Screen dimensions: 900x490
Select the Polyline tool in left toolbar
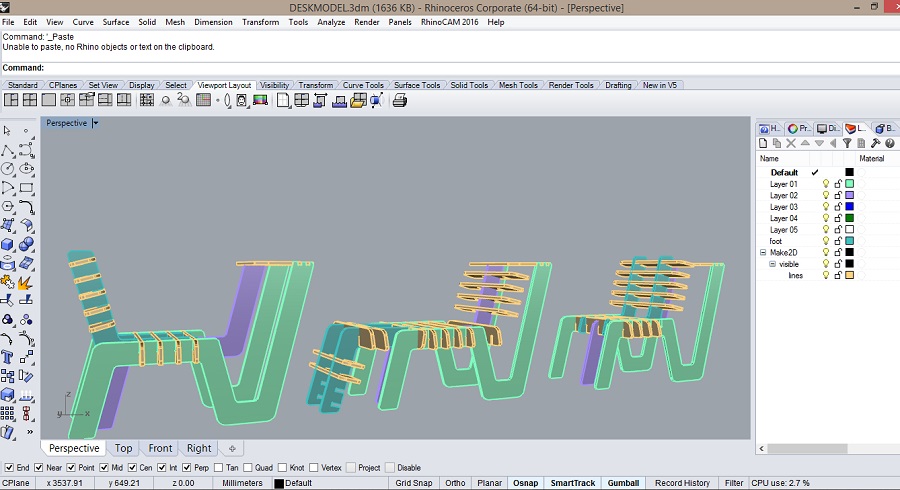point(8,150)
